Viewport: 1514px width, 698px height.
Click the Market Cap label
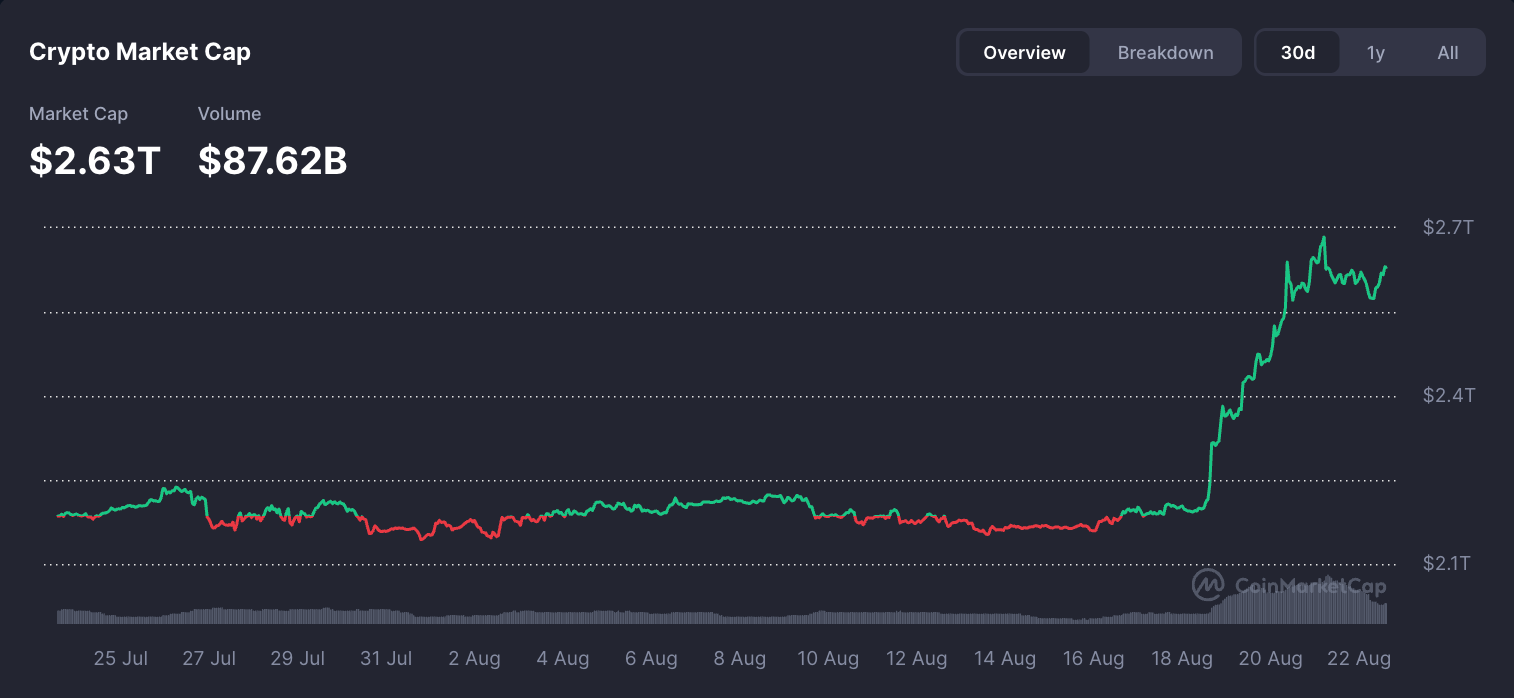point(78,114)
